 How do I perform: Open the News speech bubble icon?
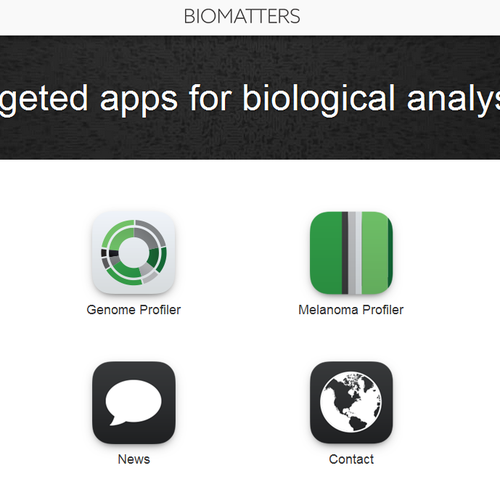coord(134,402)
